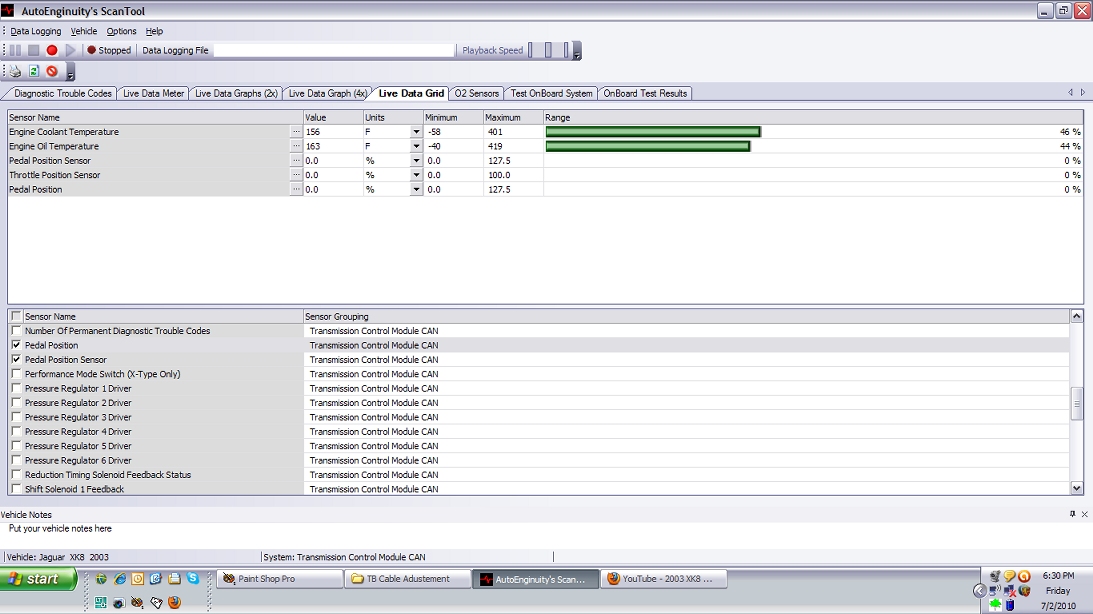Expand data logging toolbar options arrow
This screenshot has height=614, width=1093.
(577, 51)
